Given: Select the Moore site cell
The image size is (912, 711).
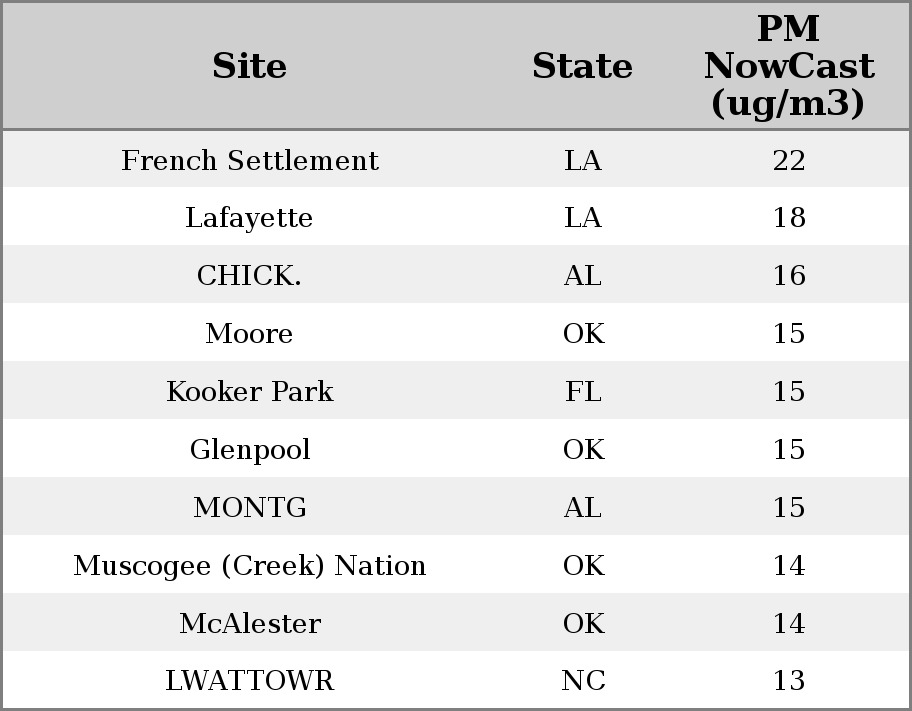Looking at the screenshot, I should (x=249, y=334).
